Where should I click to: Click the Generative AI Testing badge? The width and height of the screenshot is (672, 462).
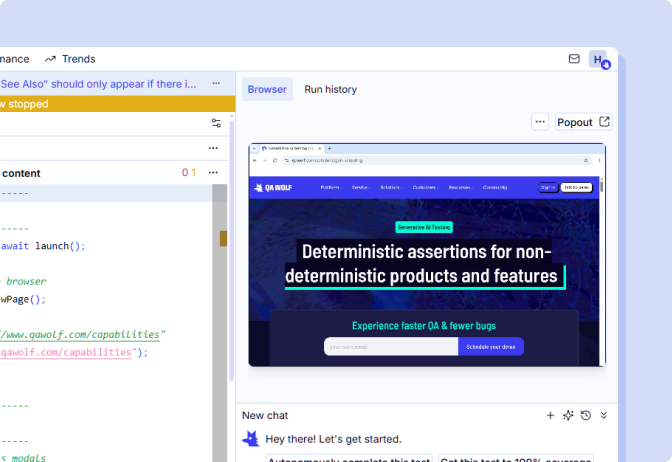pyautogui.click(x=424, y=227)
